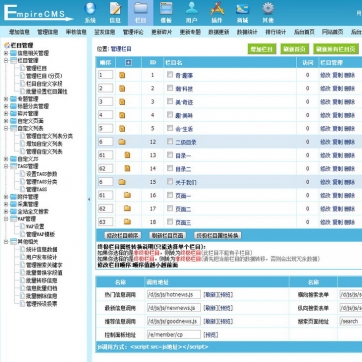Tick the checkbox for ID 12 row
The width and height of the screenshot is (362, 362).
click(170, 141)
